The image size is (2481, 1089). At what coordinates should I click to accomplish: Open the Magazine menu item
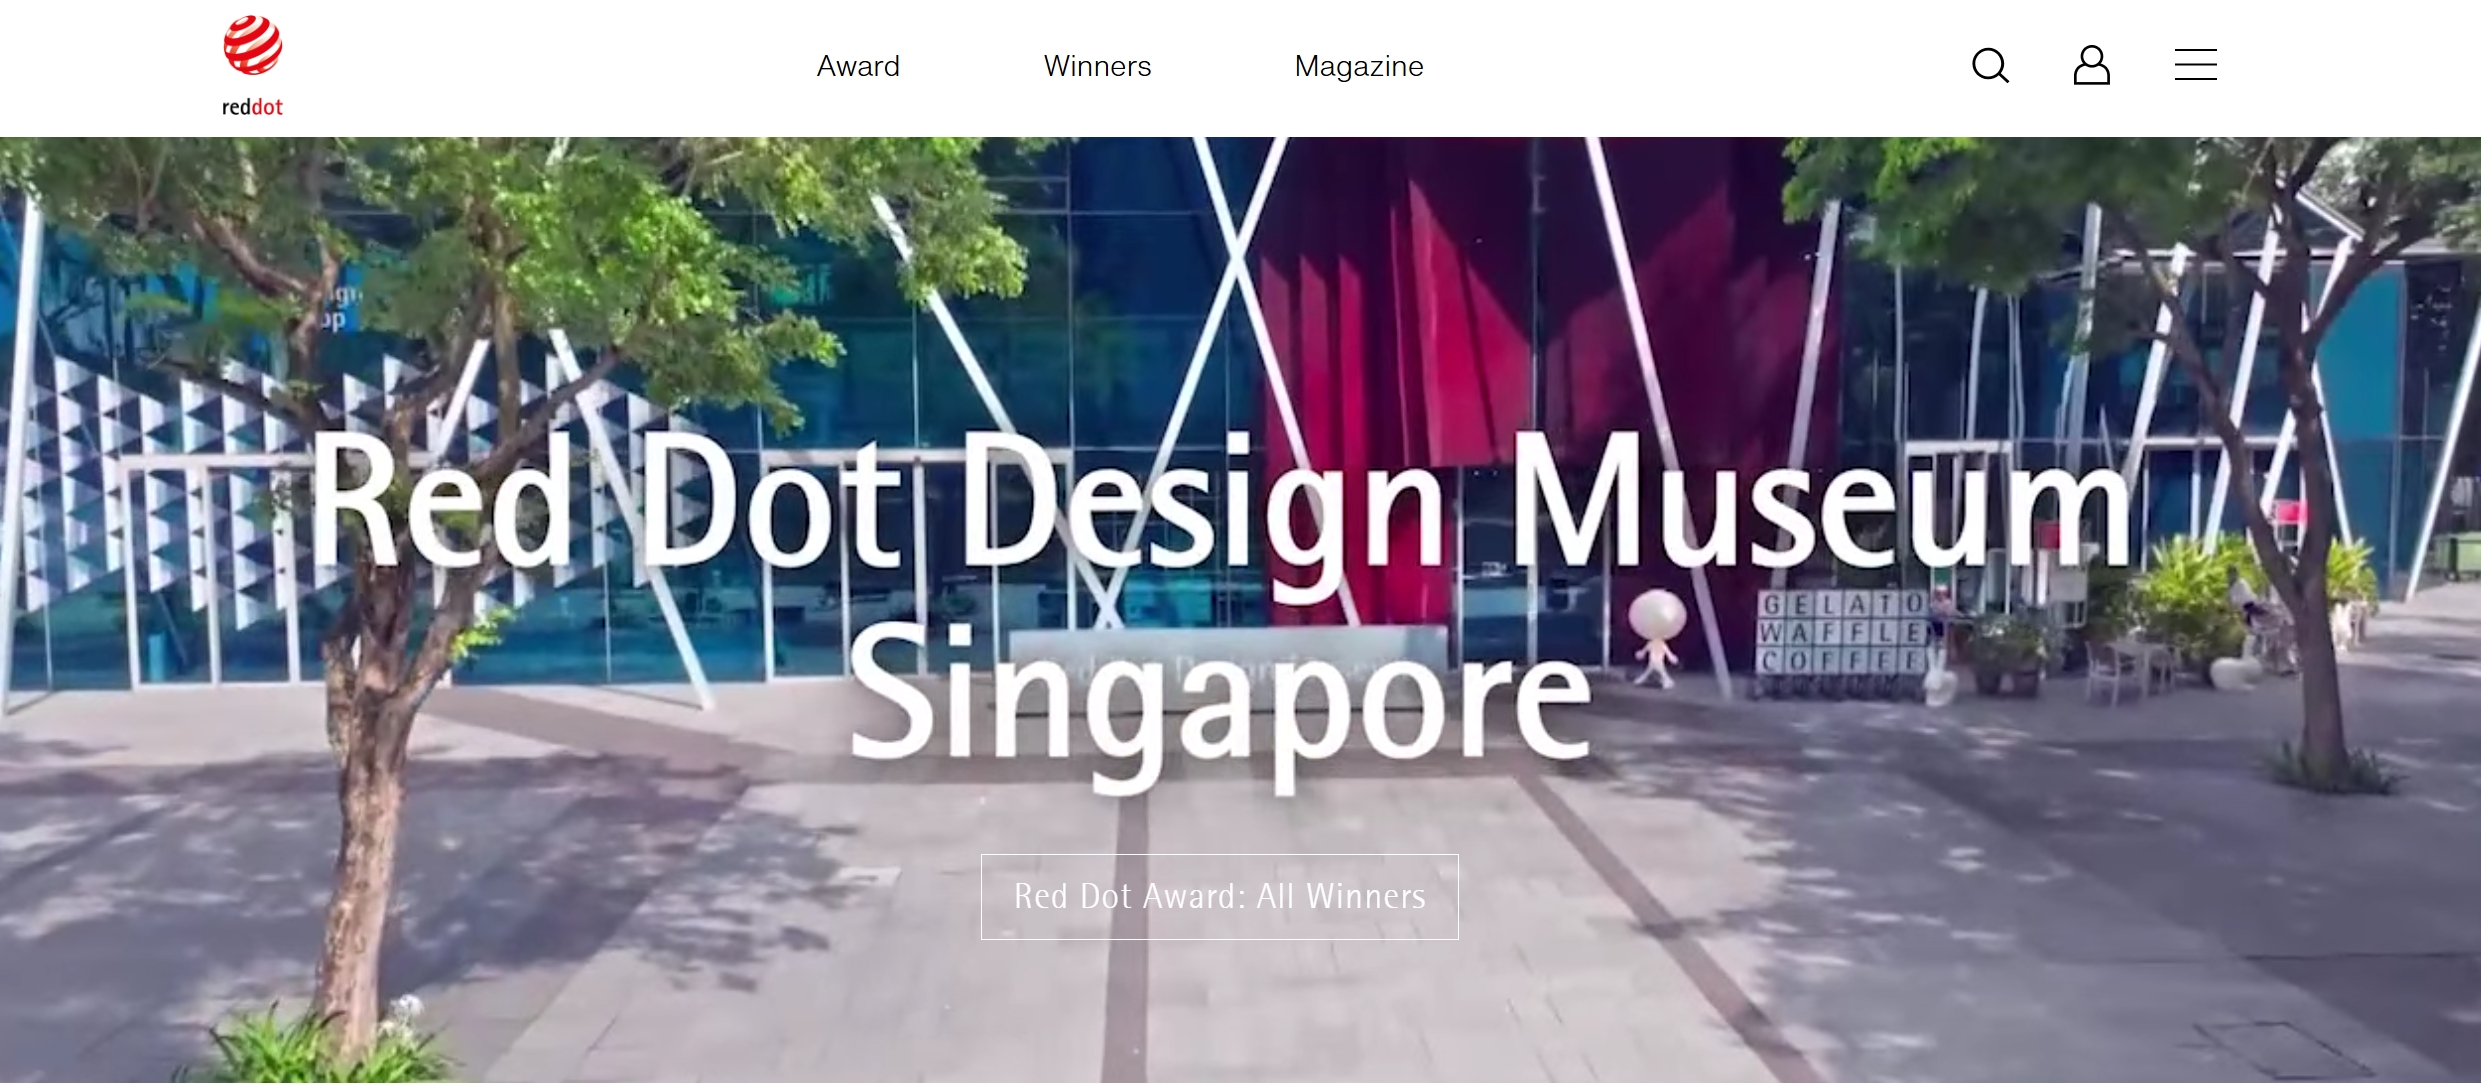1359,66
